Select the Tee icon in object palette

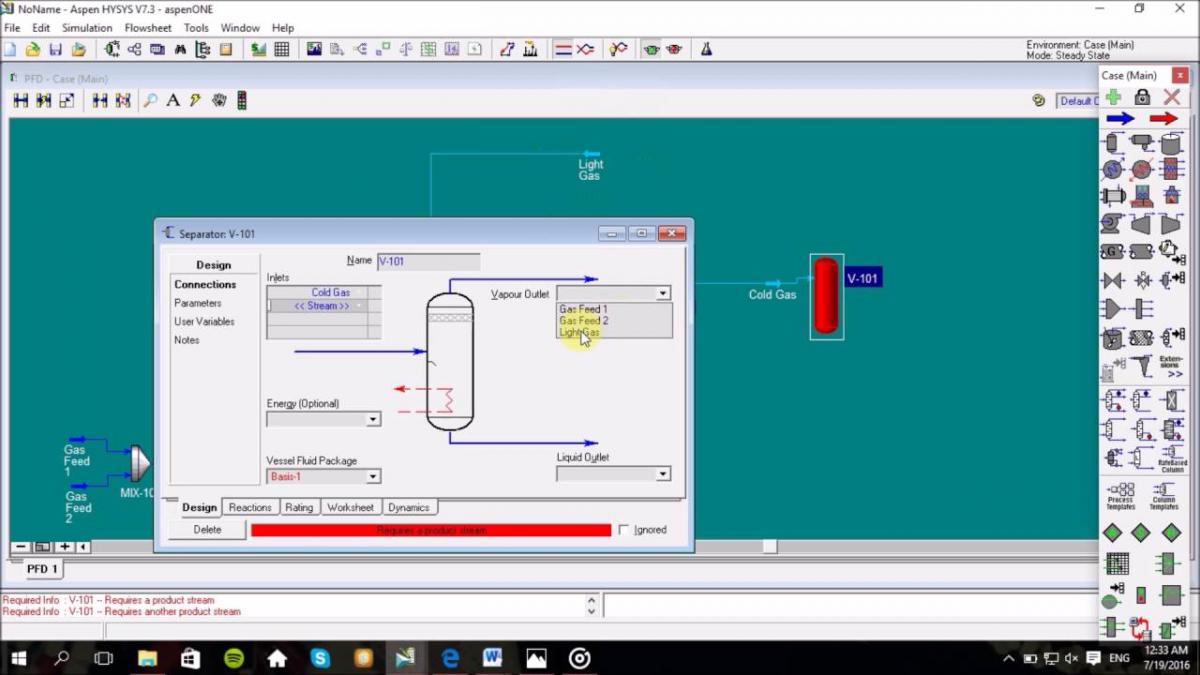point(1141,309)
